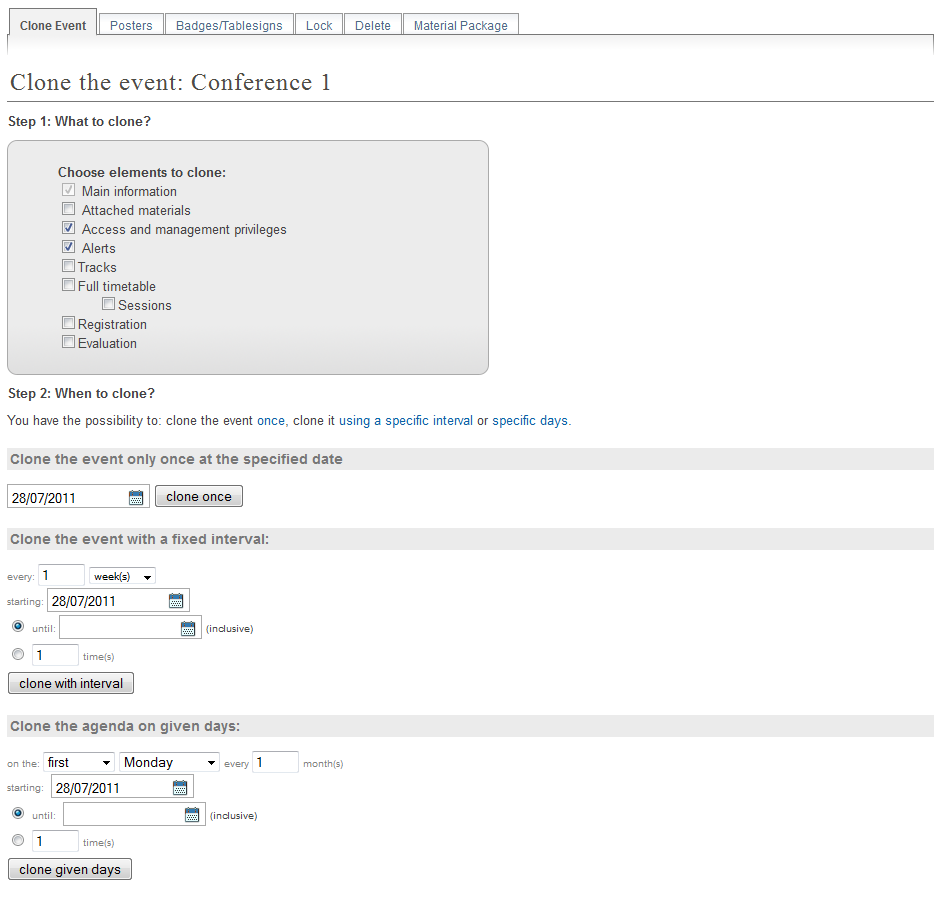This screenshot has height=898, width=942.
Task: Open calendar for fixed interval until date
Action: click(x=188, y=628)
